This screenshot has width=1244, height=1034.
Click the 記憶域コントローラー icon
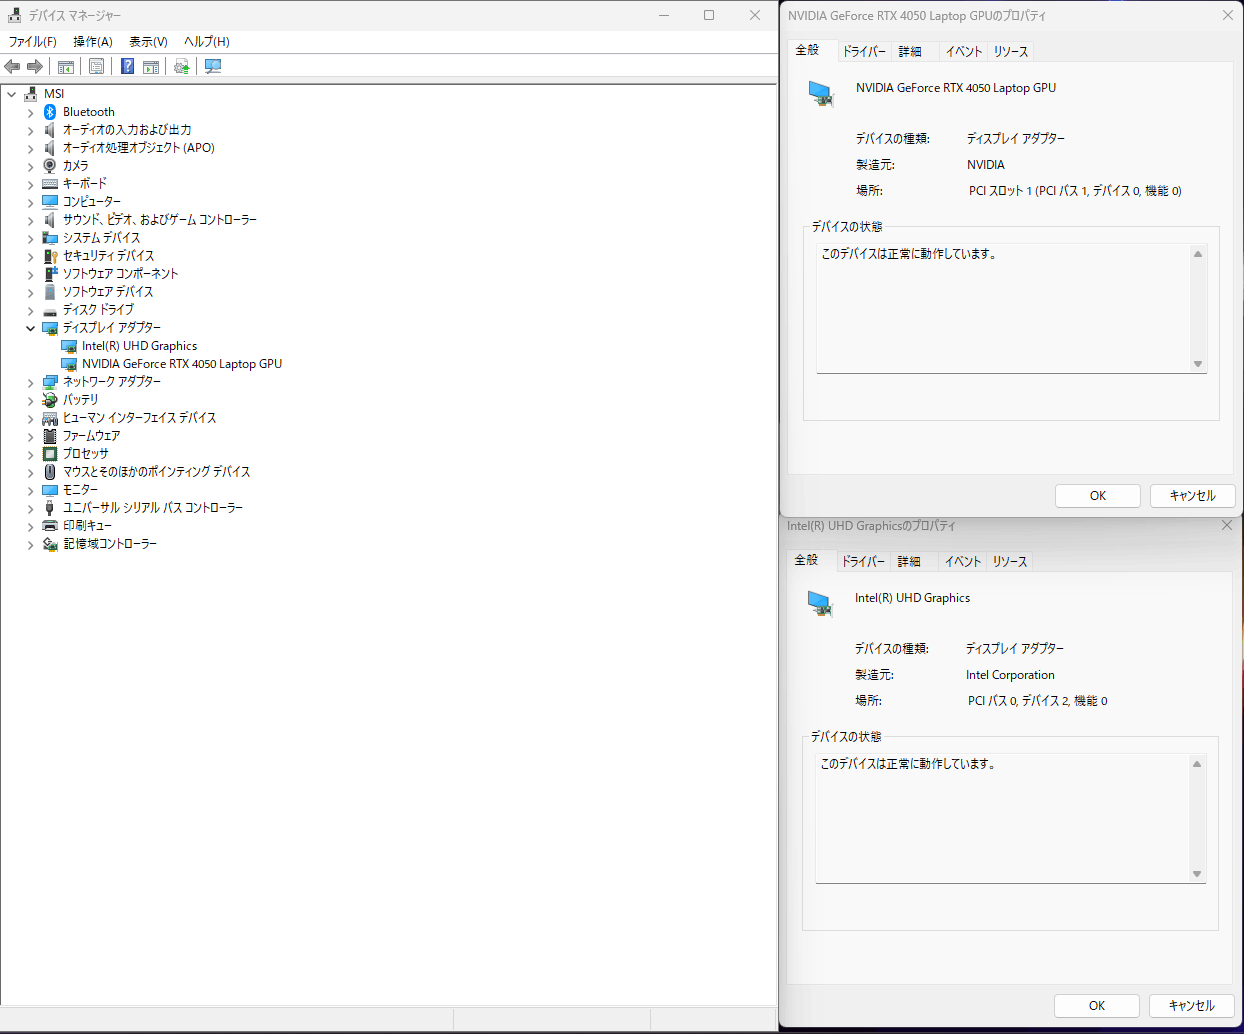(x=50, y=544)
